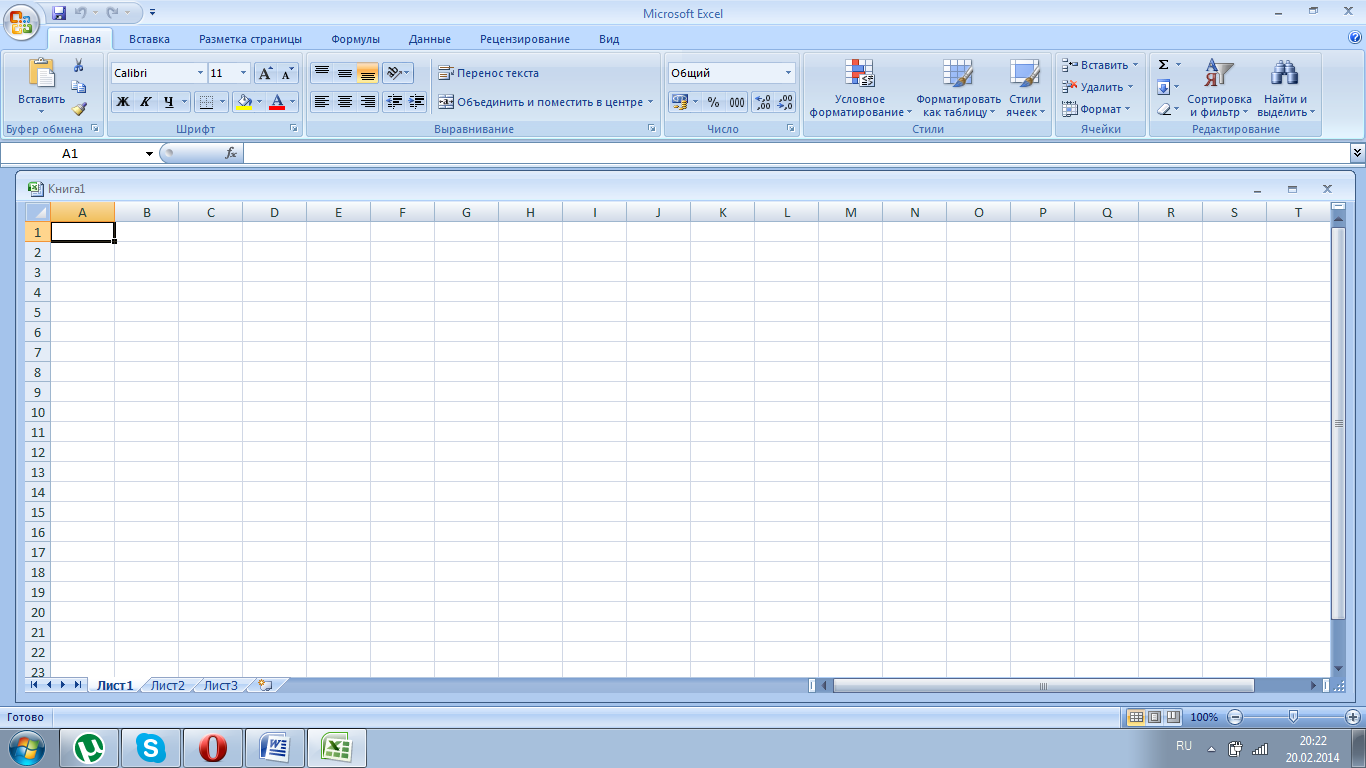Select the entire sheet with the corner button
Screen dimensions: 1366x768
pos(37,212)
